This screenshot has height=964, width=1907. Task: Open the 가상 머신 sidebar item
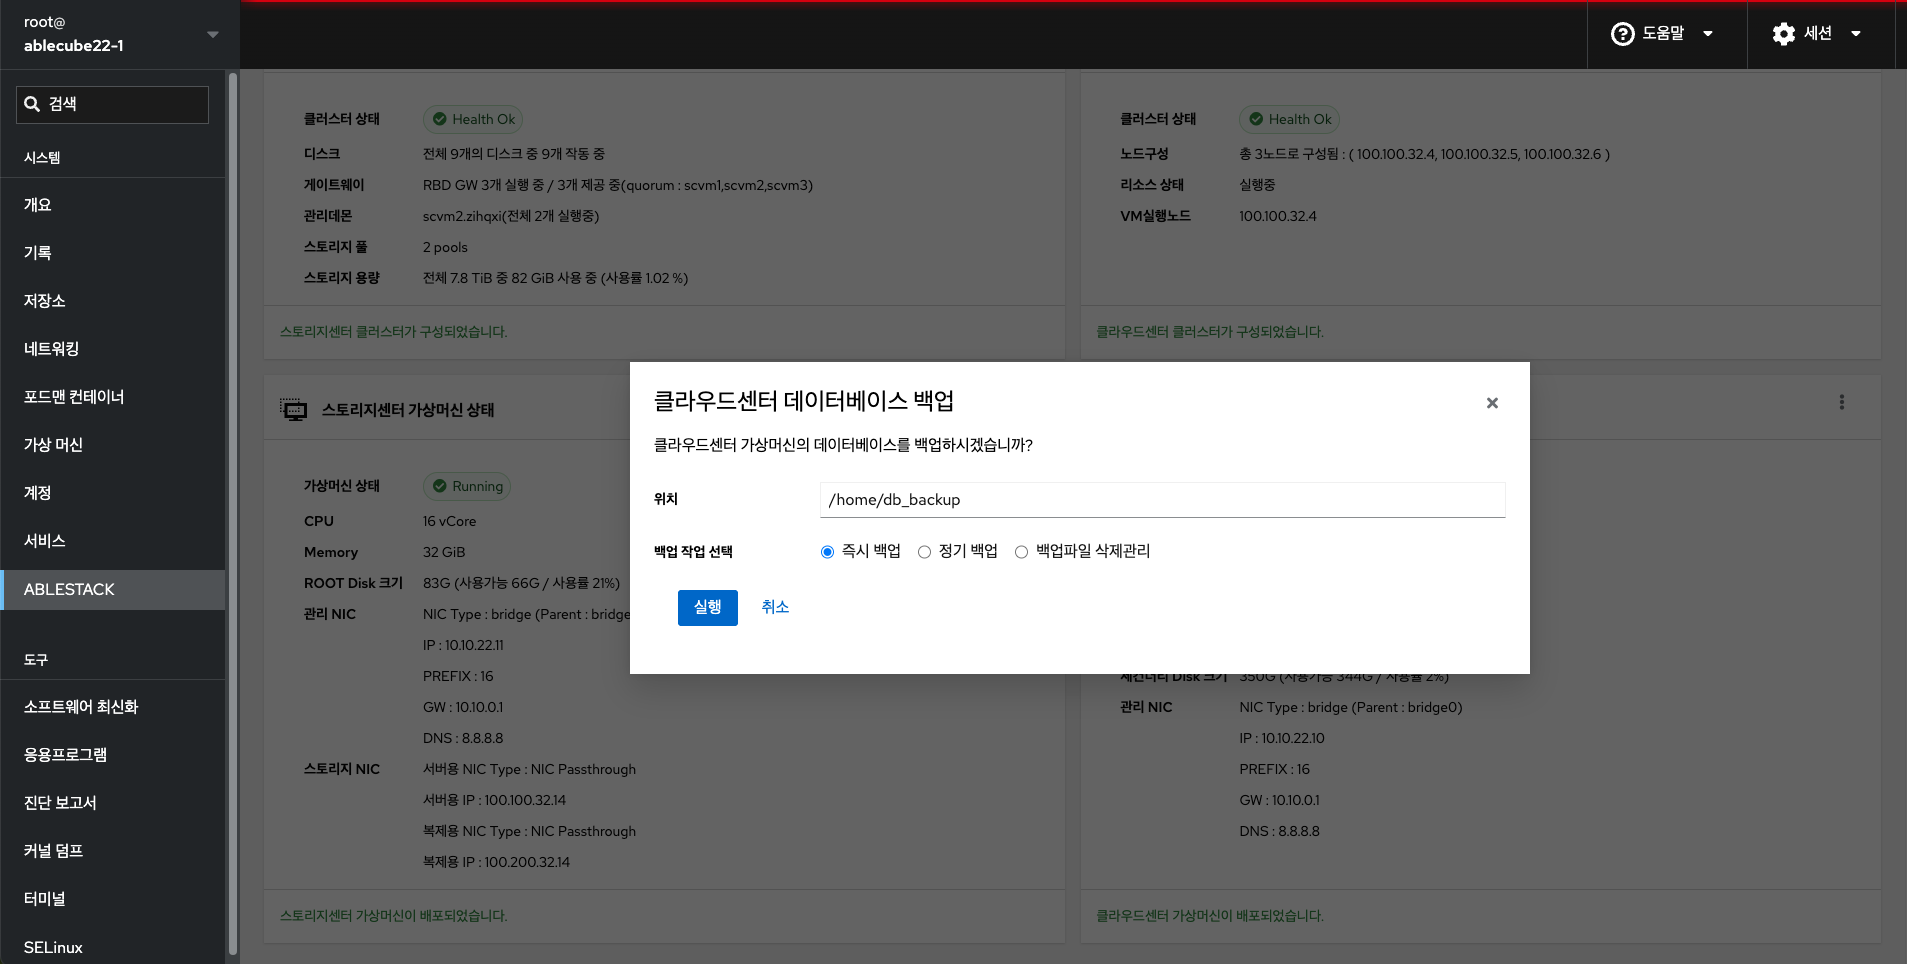point(54,445)
